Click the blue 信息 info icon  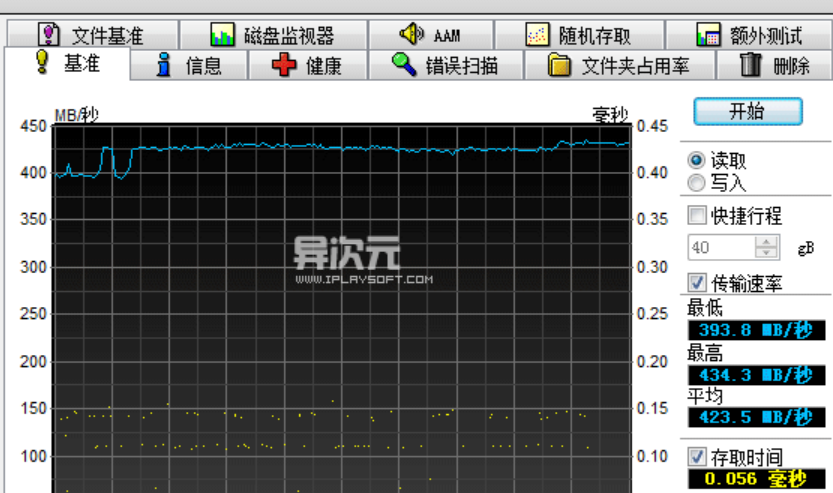click(165, 66)
